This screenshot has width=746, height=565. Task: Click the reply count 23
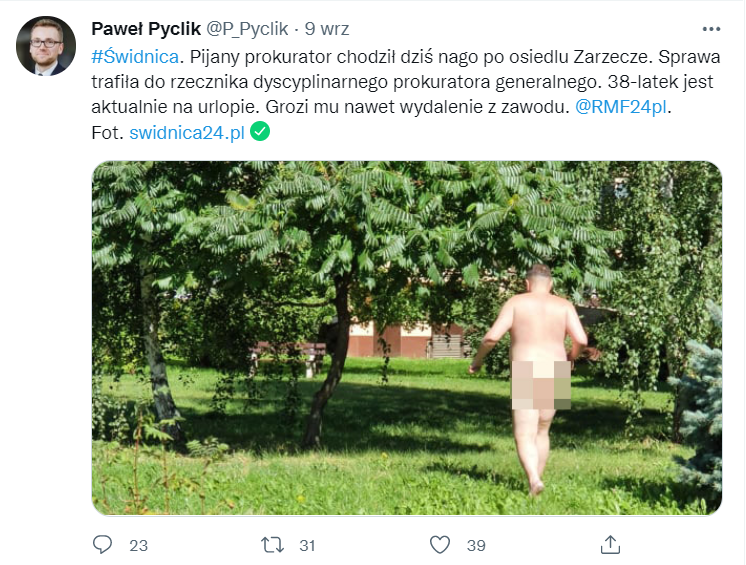(x=138, y=546)
